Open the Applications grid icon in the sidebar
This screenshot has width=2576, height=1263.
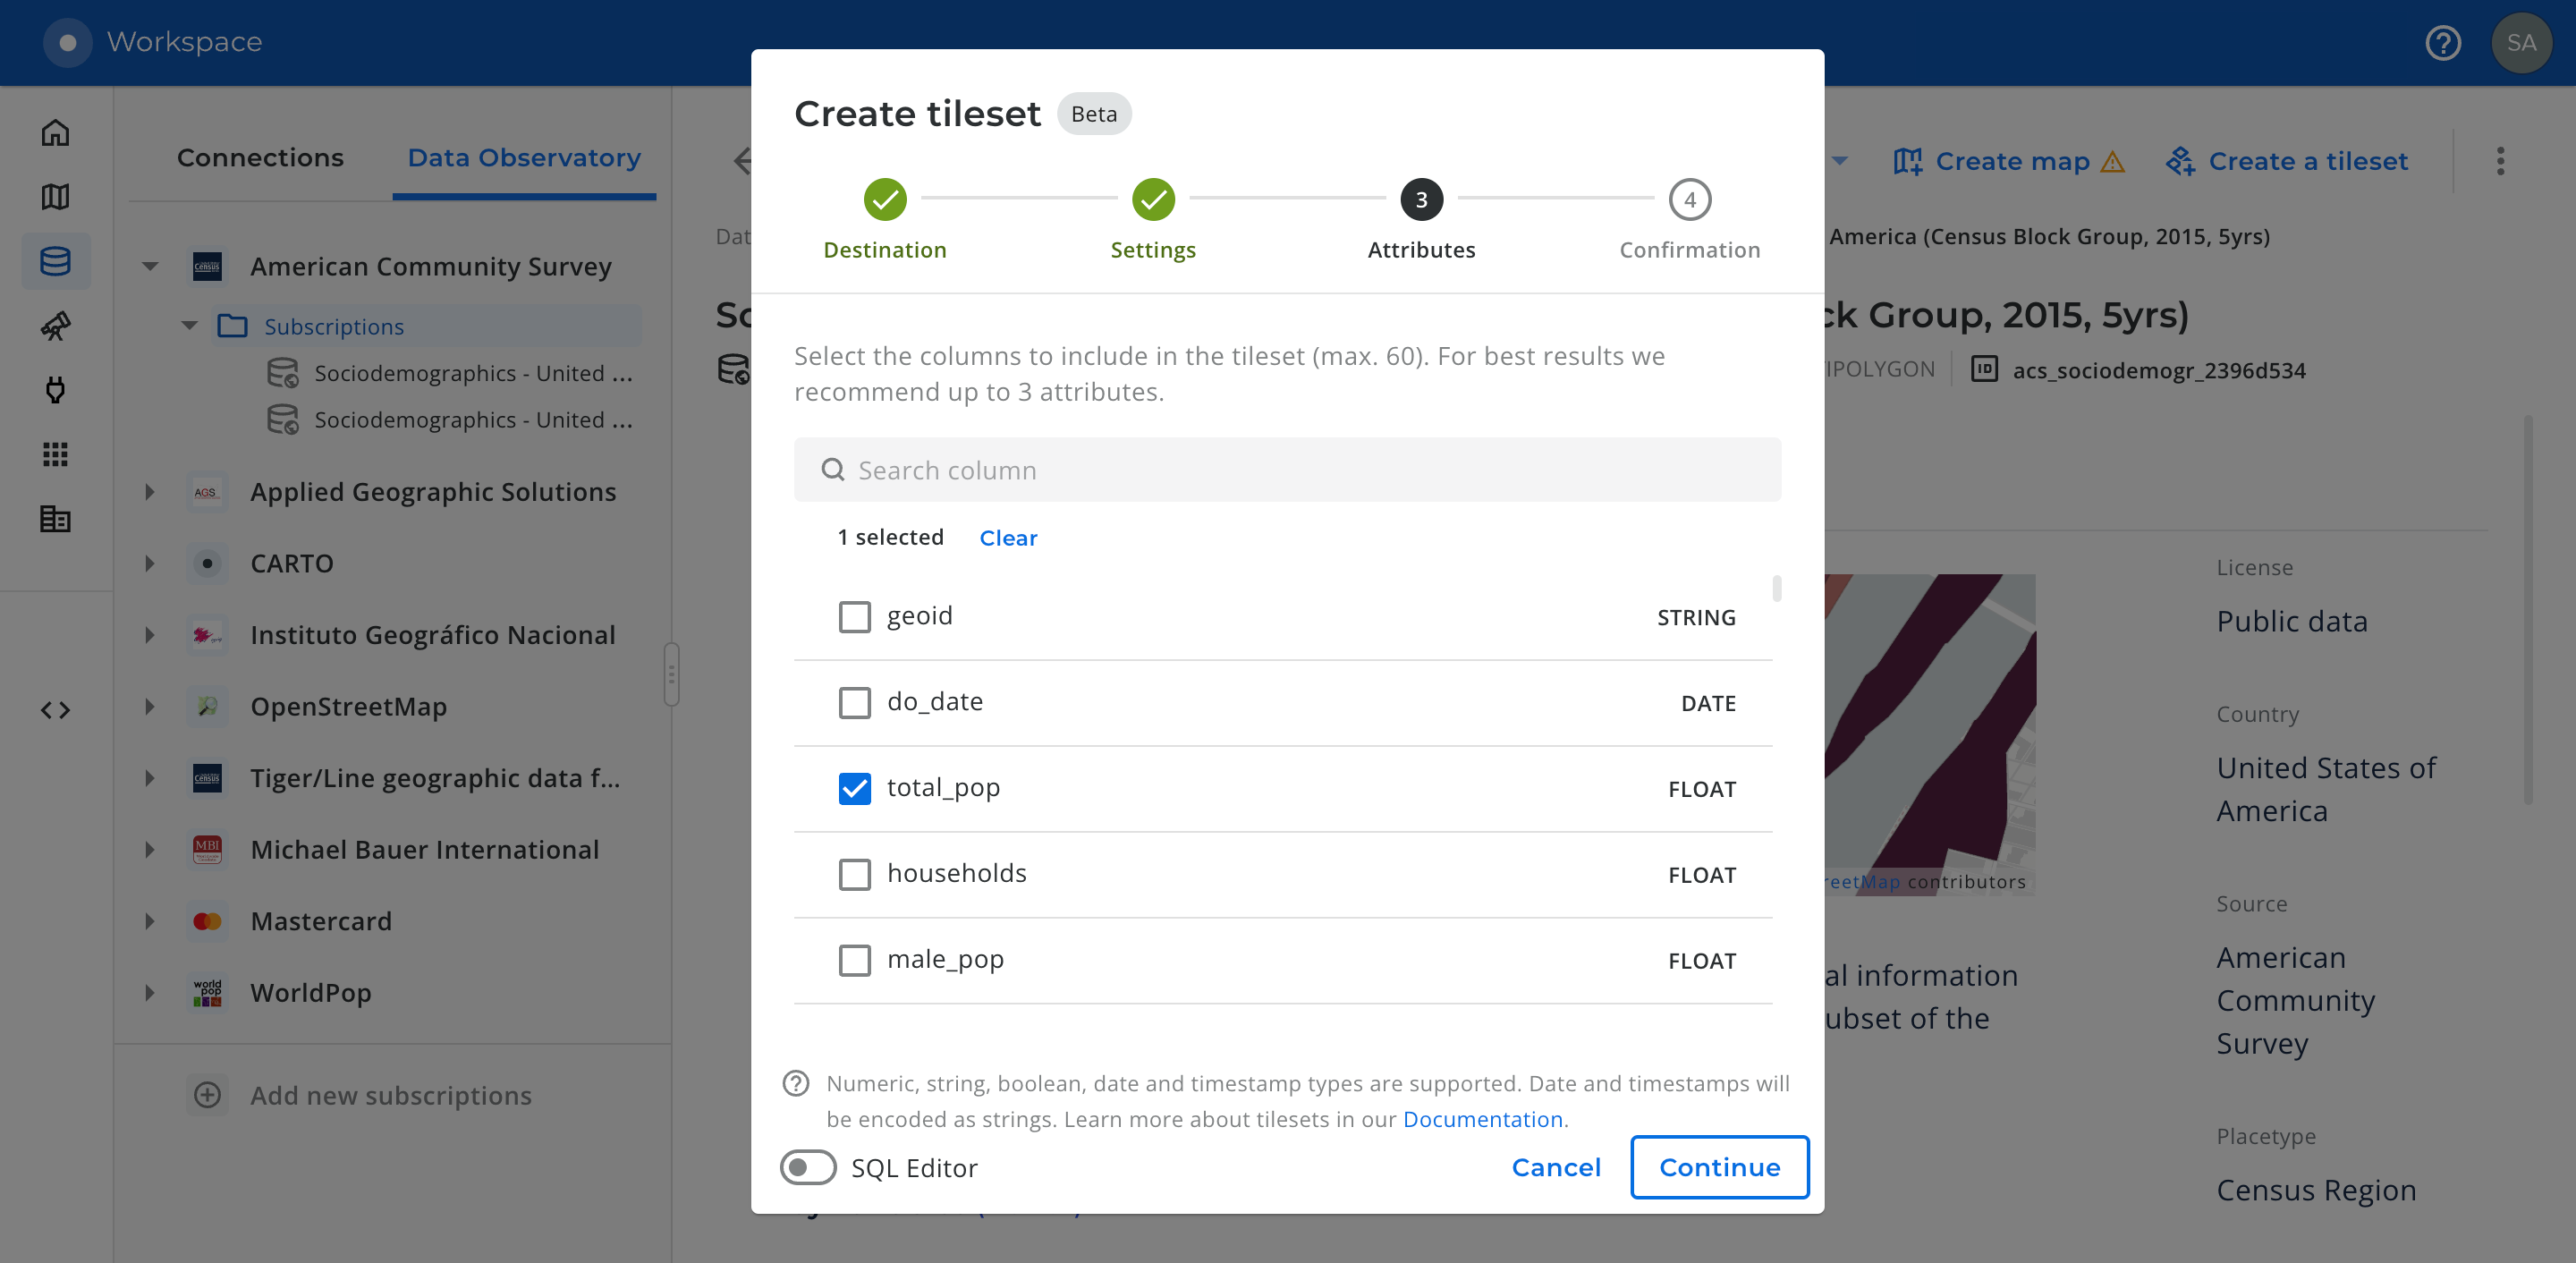pos(56,455)
